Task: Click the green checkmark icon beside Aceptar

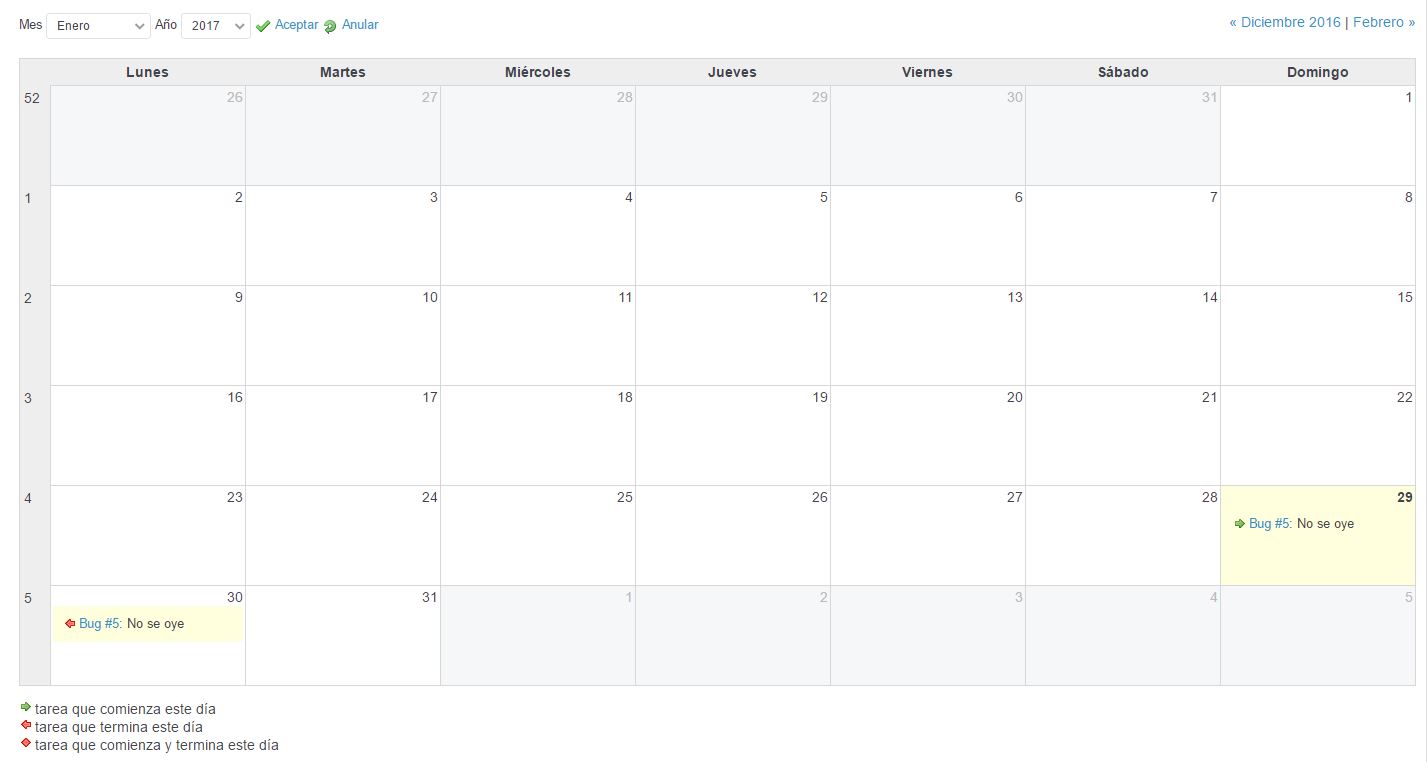Action: tap(263, 26)
